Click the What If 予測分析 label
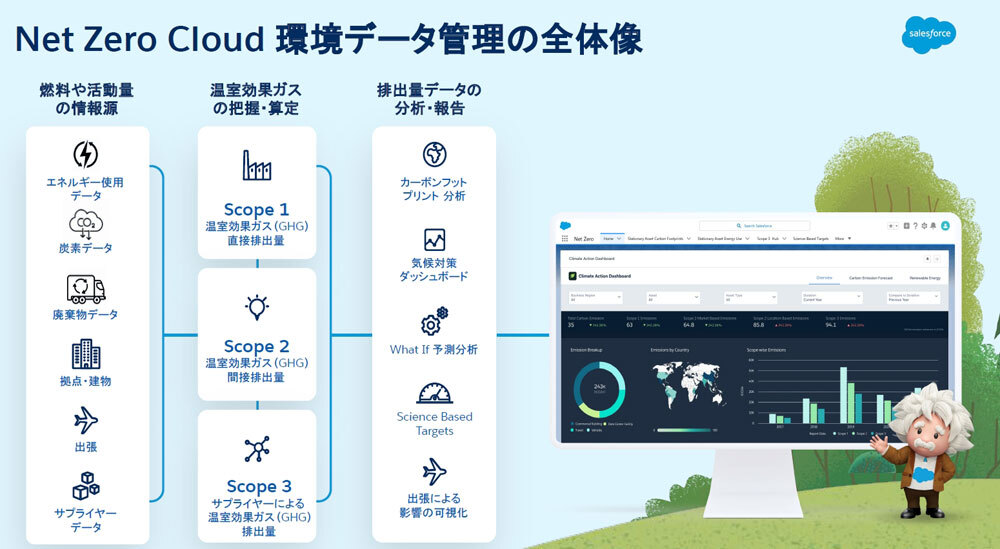The image size is (1000, 549). click(434, 349)
